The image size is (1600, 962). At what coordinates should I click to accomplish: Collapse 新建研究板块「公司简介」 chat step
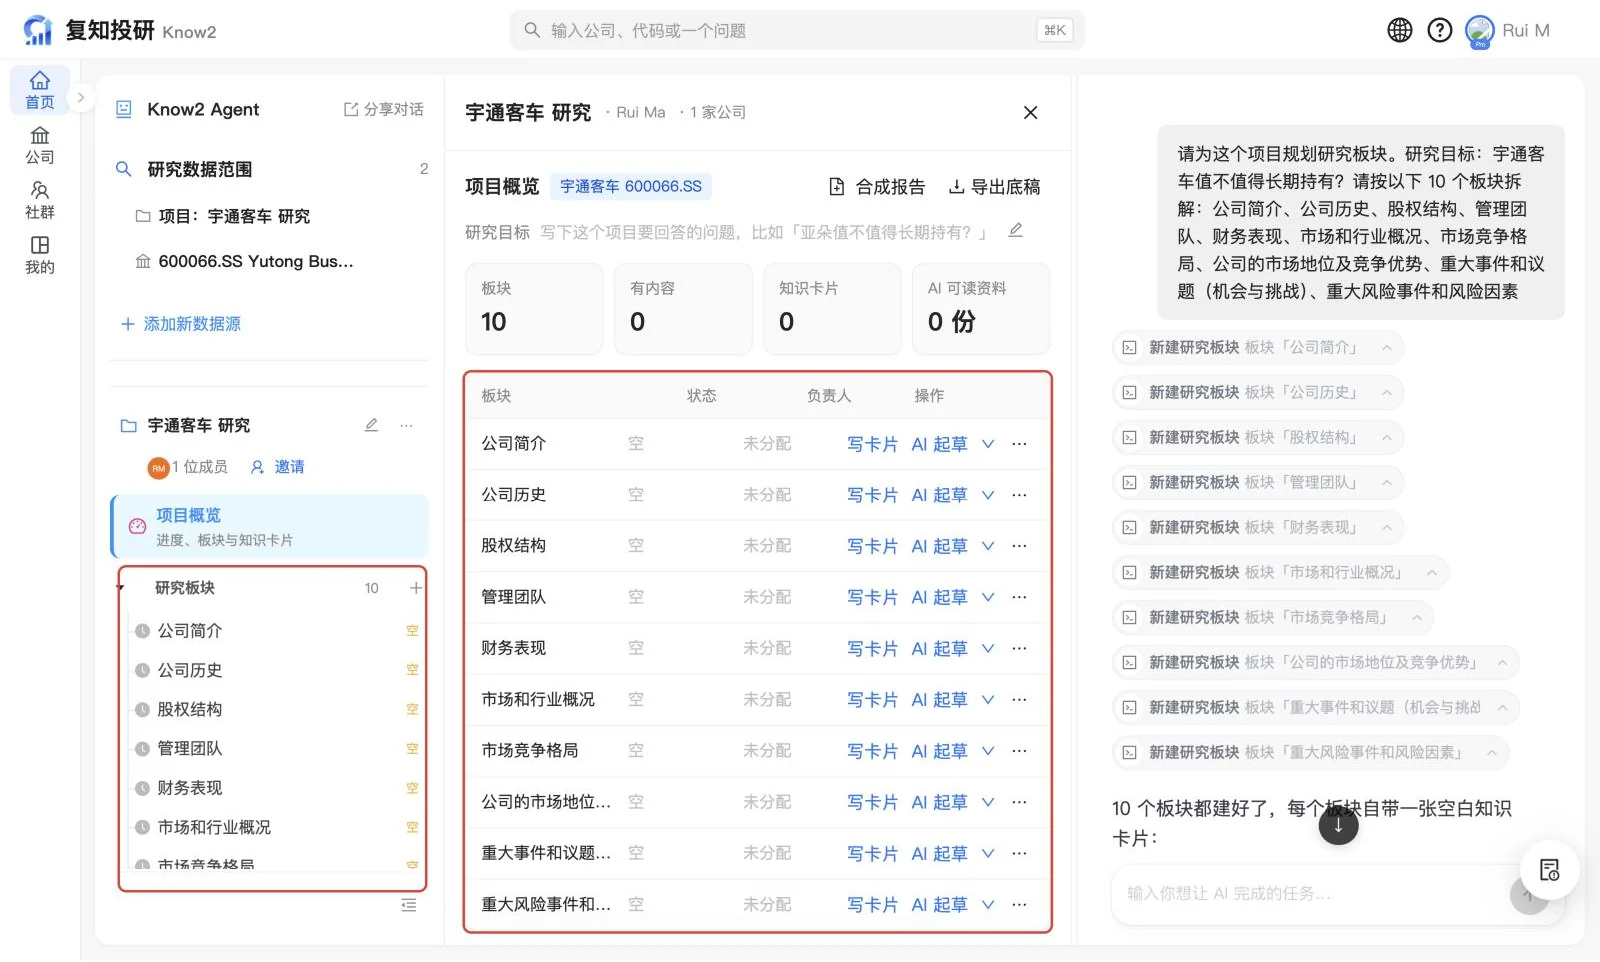pyautogui.click(x=1387, y=348)
